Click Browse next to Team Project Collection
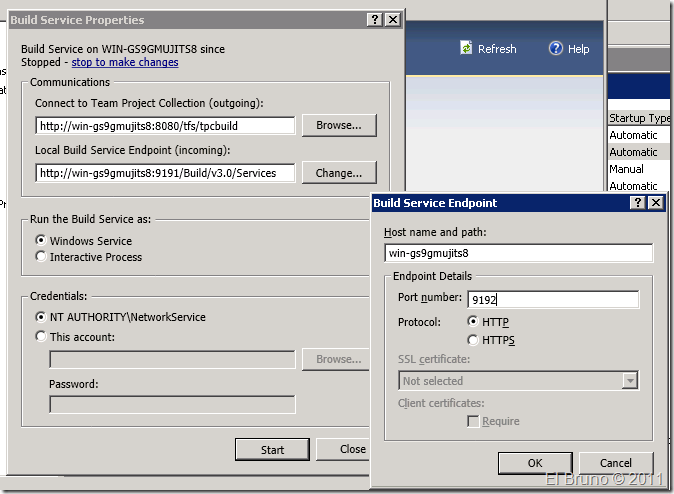Viewport: 674px width, 494px height. pyautogui.click(x=339, y=125)
